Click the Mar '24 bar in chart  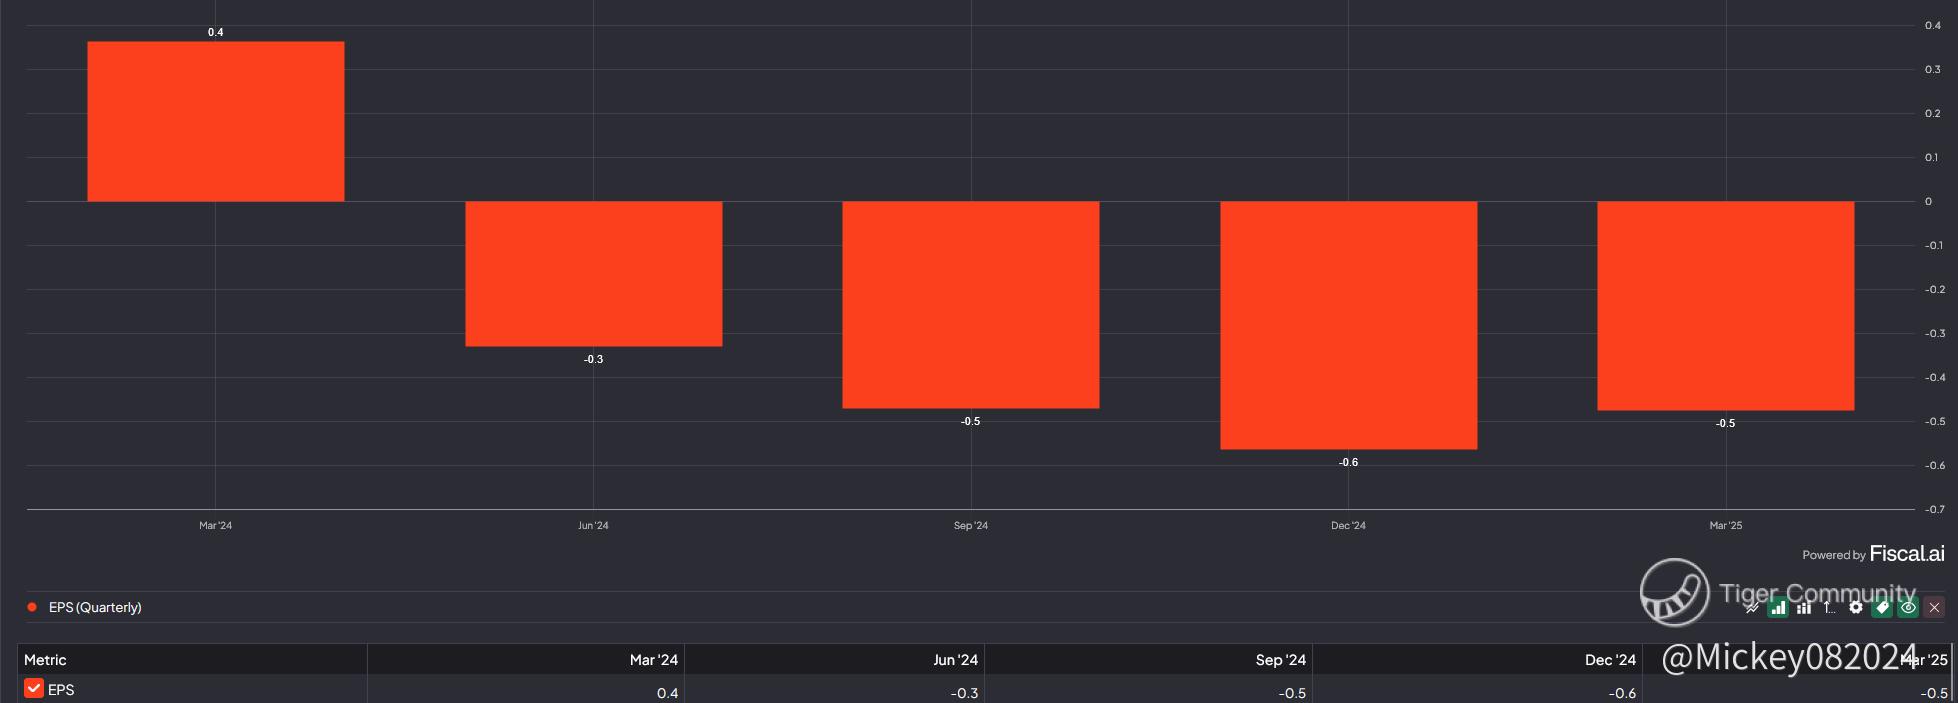pyautogui.click(x=216, y=121)
